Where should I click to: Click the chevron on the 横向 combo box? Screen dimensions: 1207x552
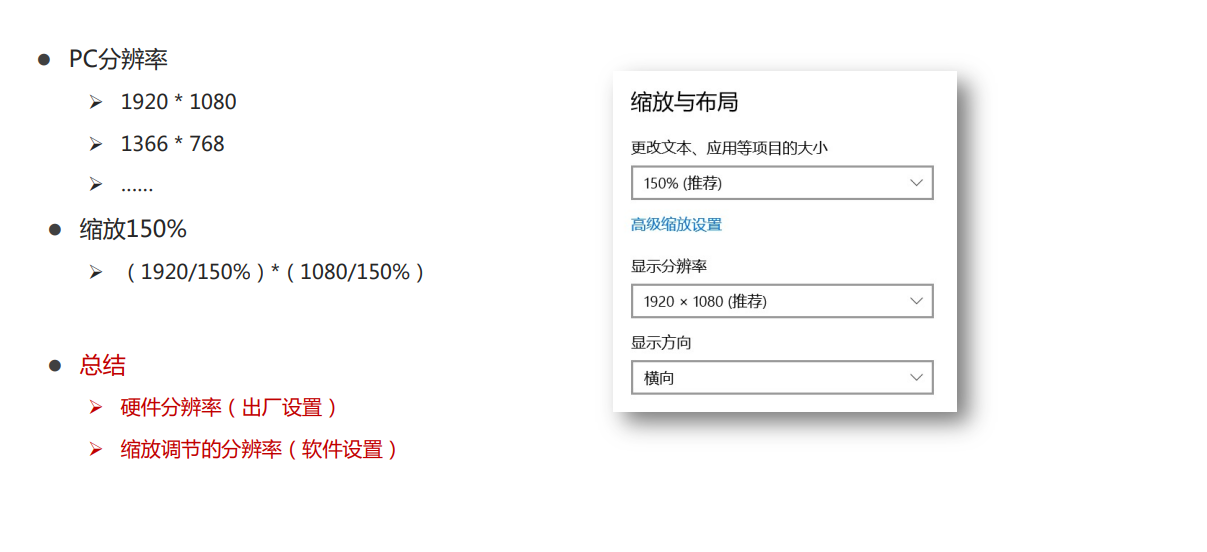916,378
